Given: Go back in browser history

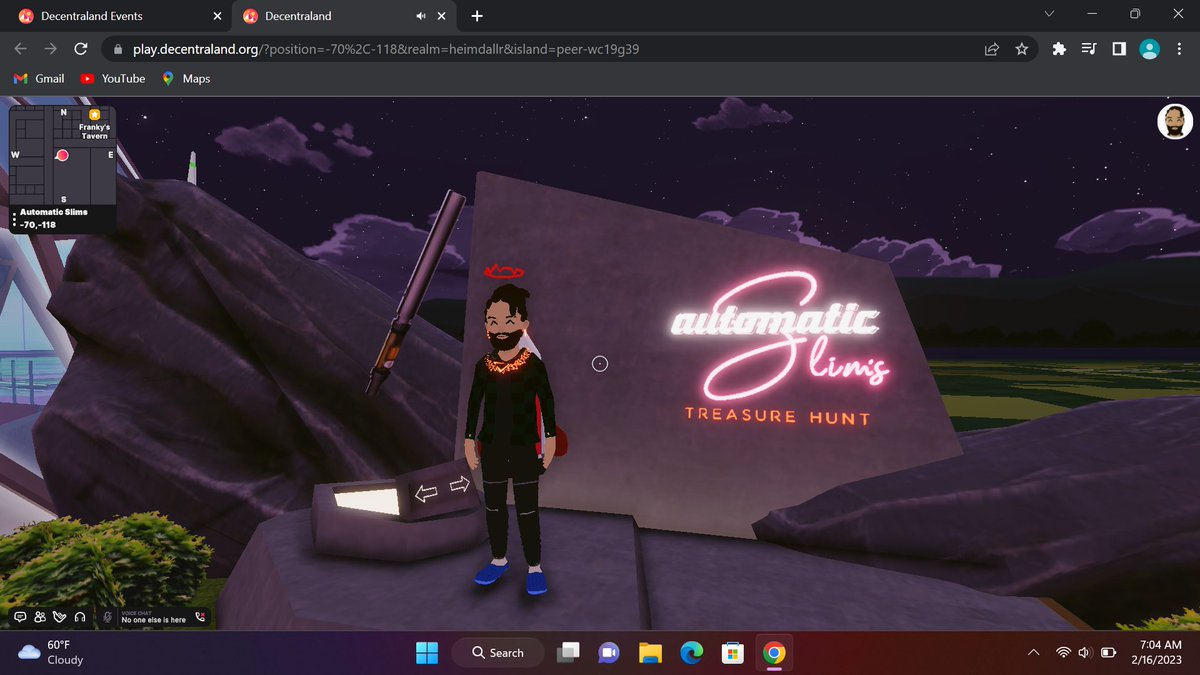Looking at the screenshot, I should pyautogui.click(x=21, y=48).
